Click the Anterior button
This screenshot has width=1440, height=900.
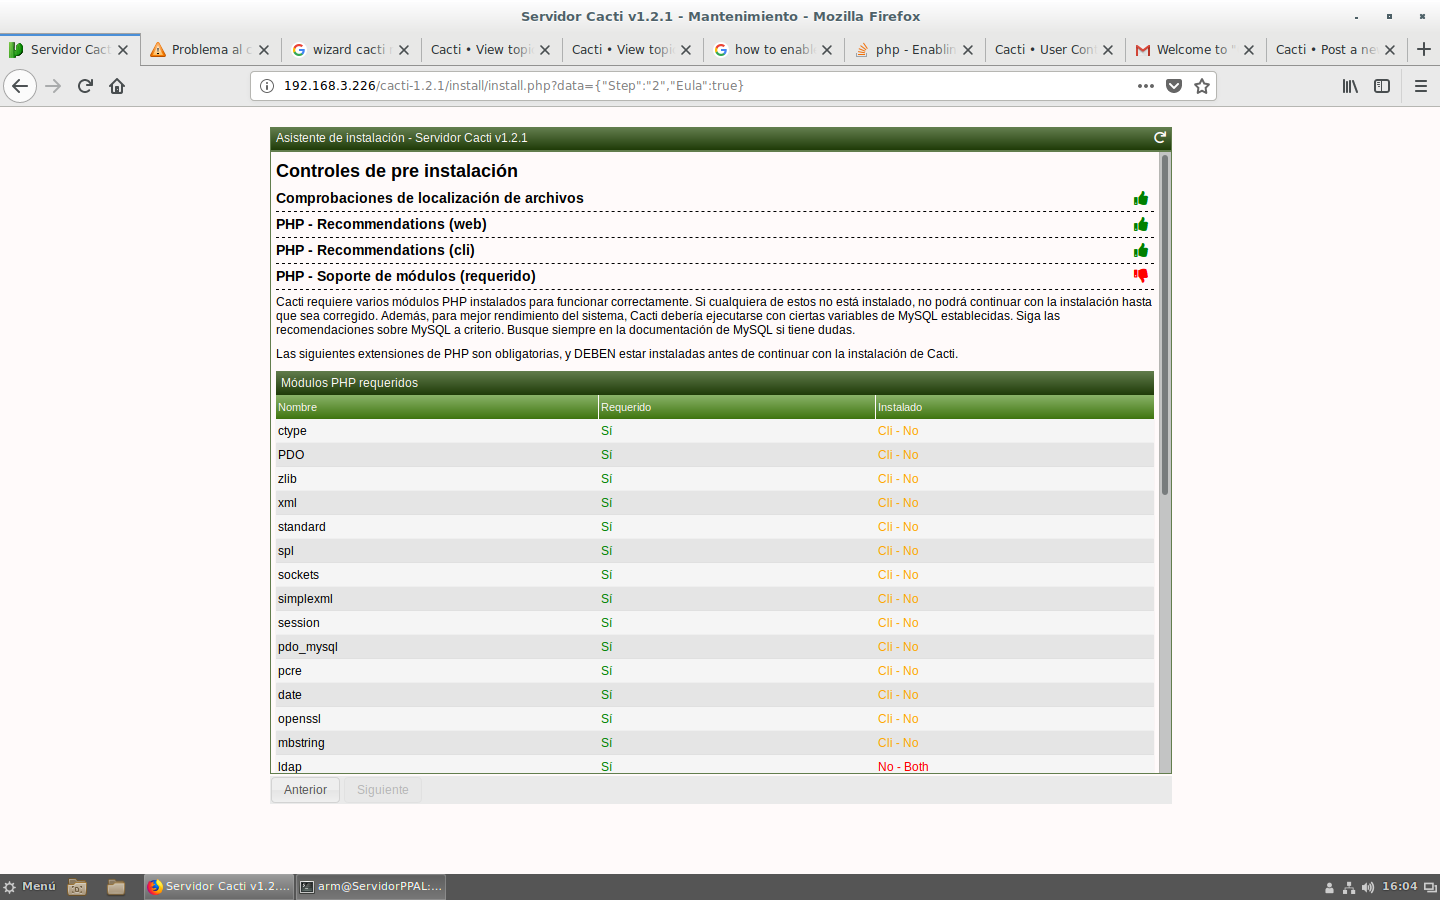tap(305, 790)
